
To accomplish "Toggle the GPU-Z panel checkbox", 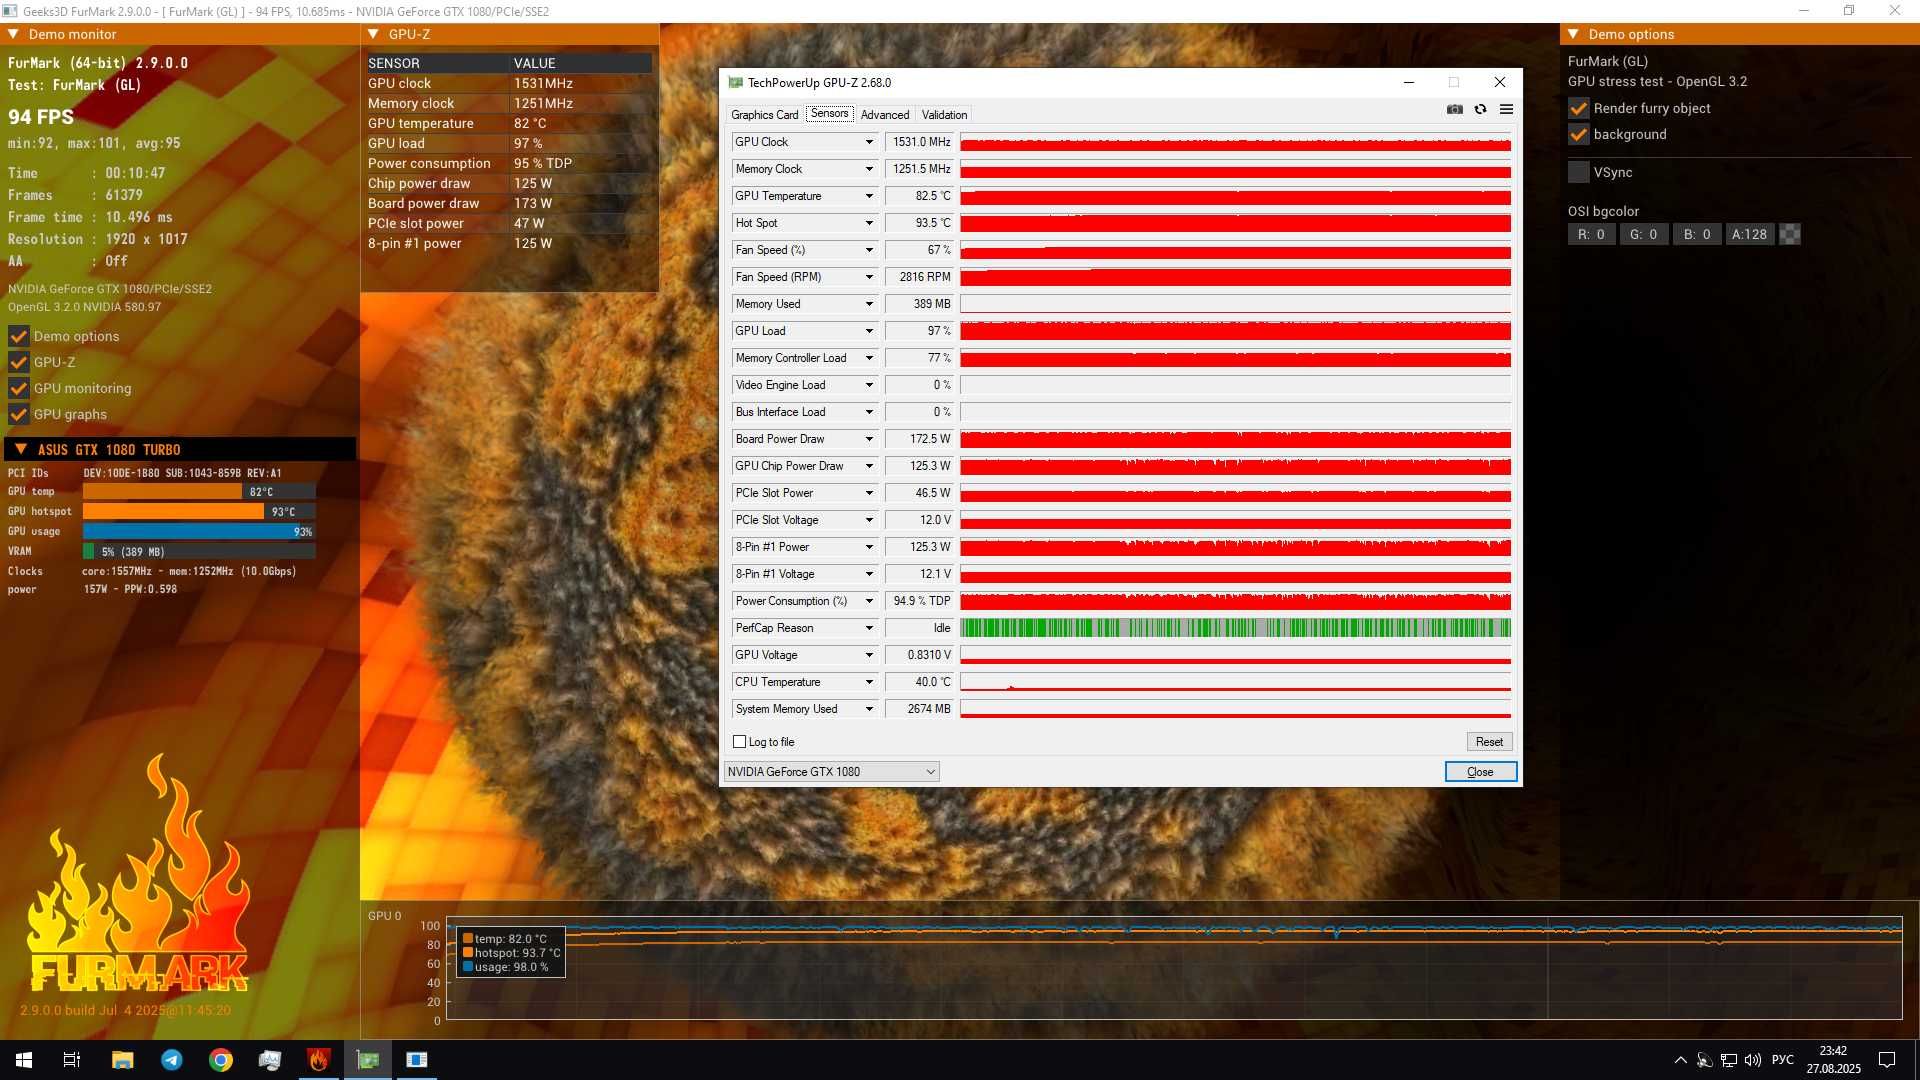I will [19, 362].
